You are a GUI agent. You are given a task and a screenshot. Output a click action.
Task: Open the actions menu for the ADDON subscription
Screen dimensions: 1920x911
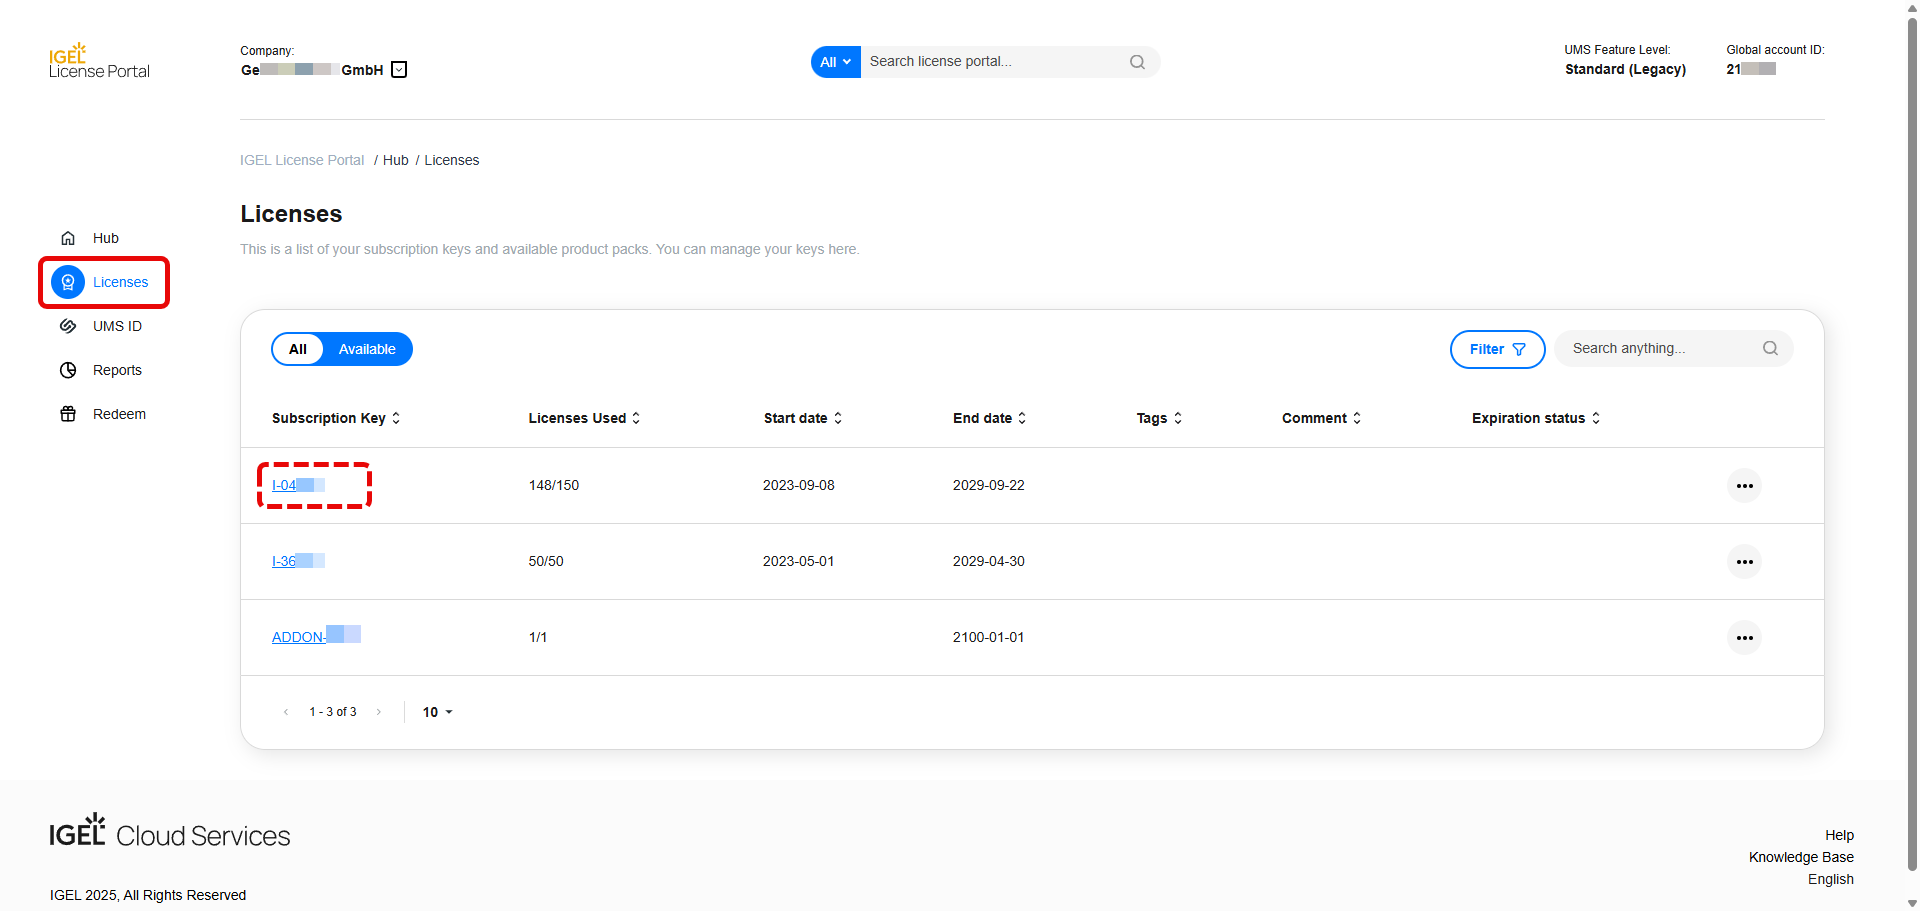[1744, 637]
